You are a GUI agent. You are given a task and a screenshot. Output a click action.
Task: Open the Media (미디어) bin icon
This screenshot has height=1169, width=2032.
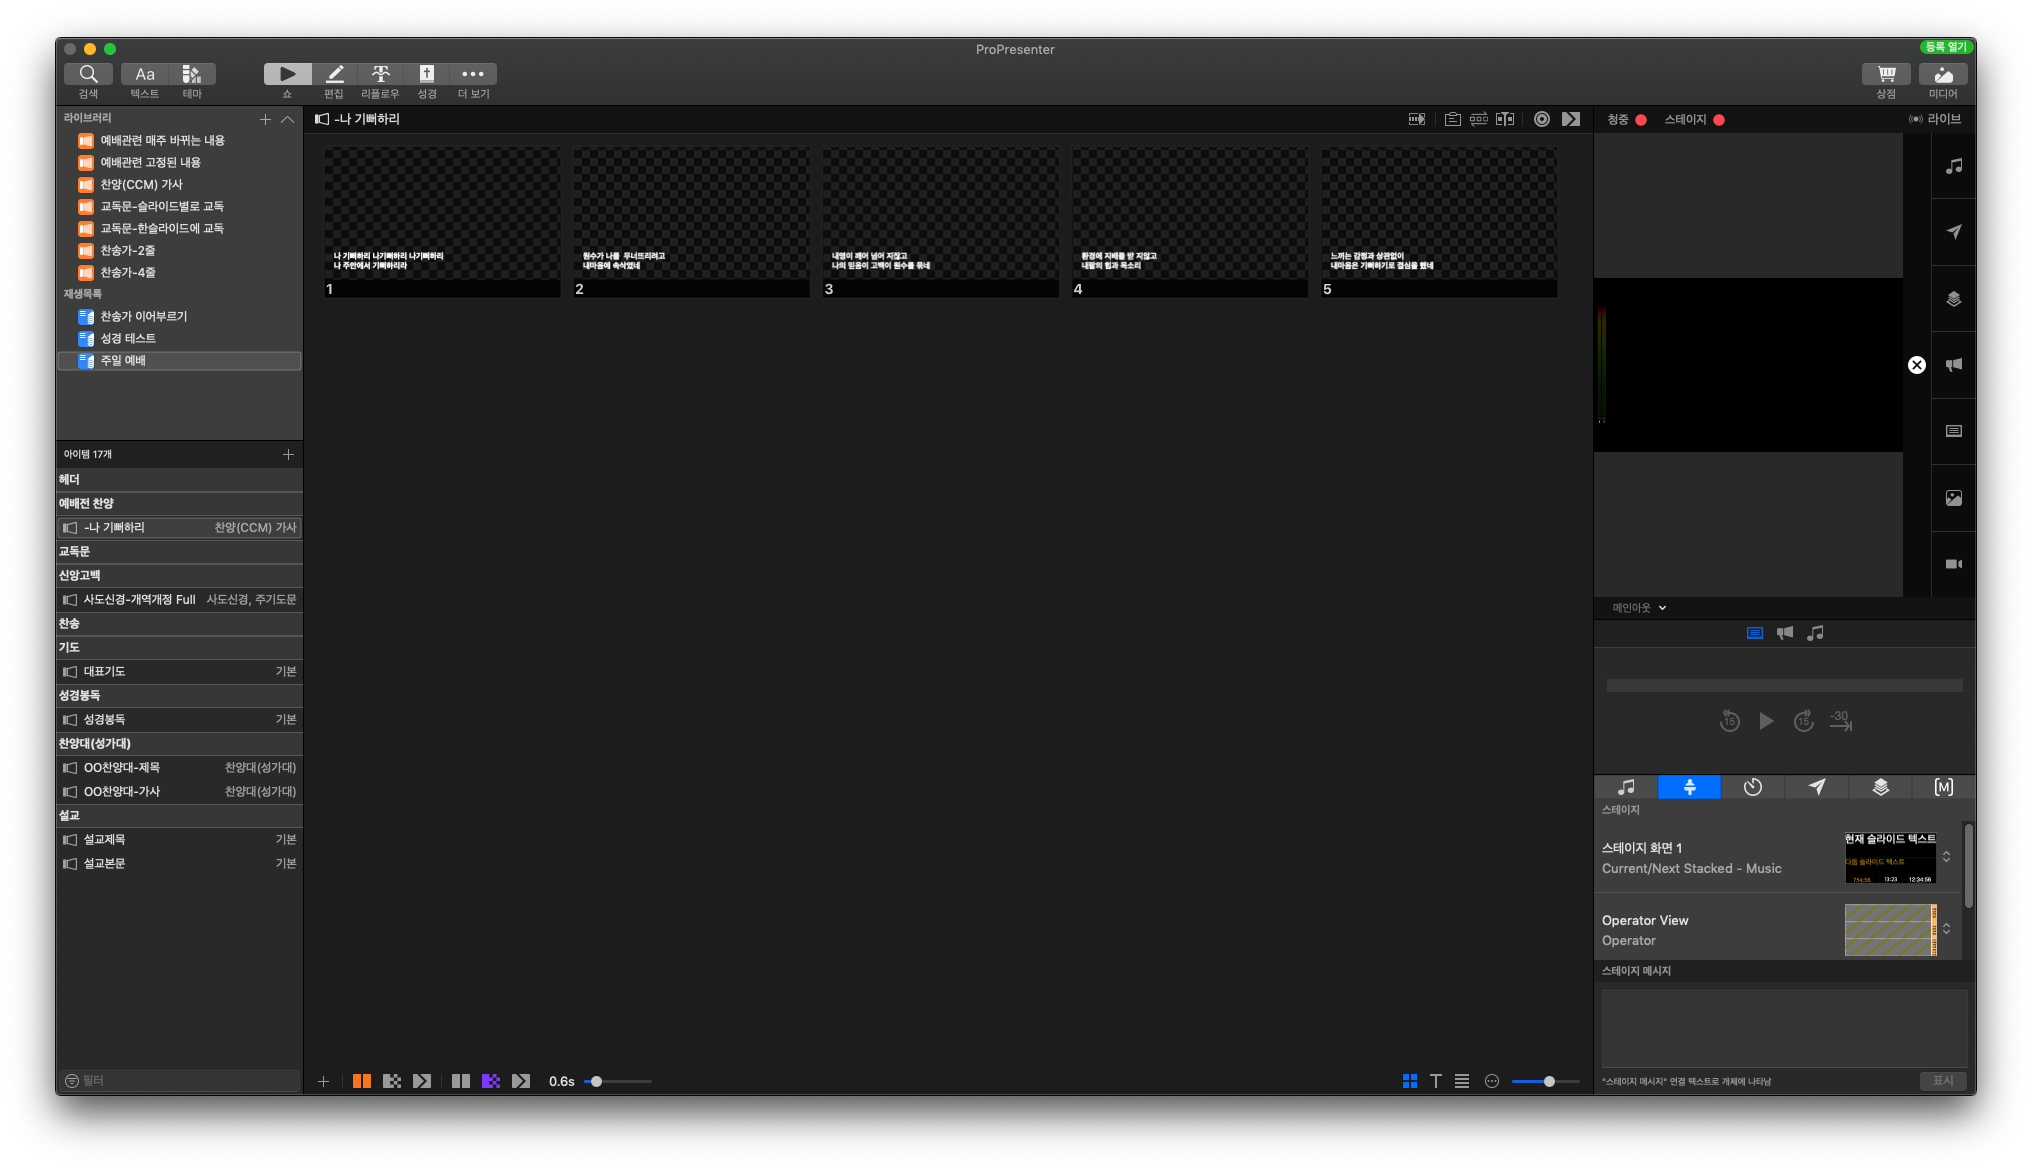(x=1943, y=74)
